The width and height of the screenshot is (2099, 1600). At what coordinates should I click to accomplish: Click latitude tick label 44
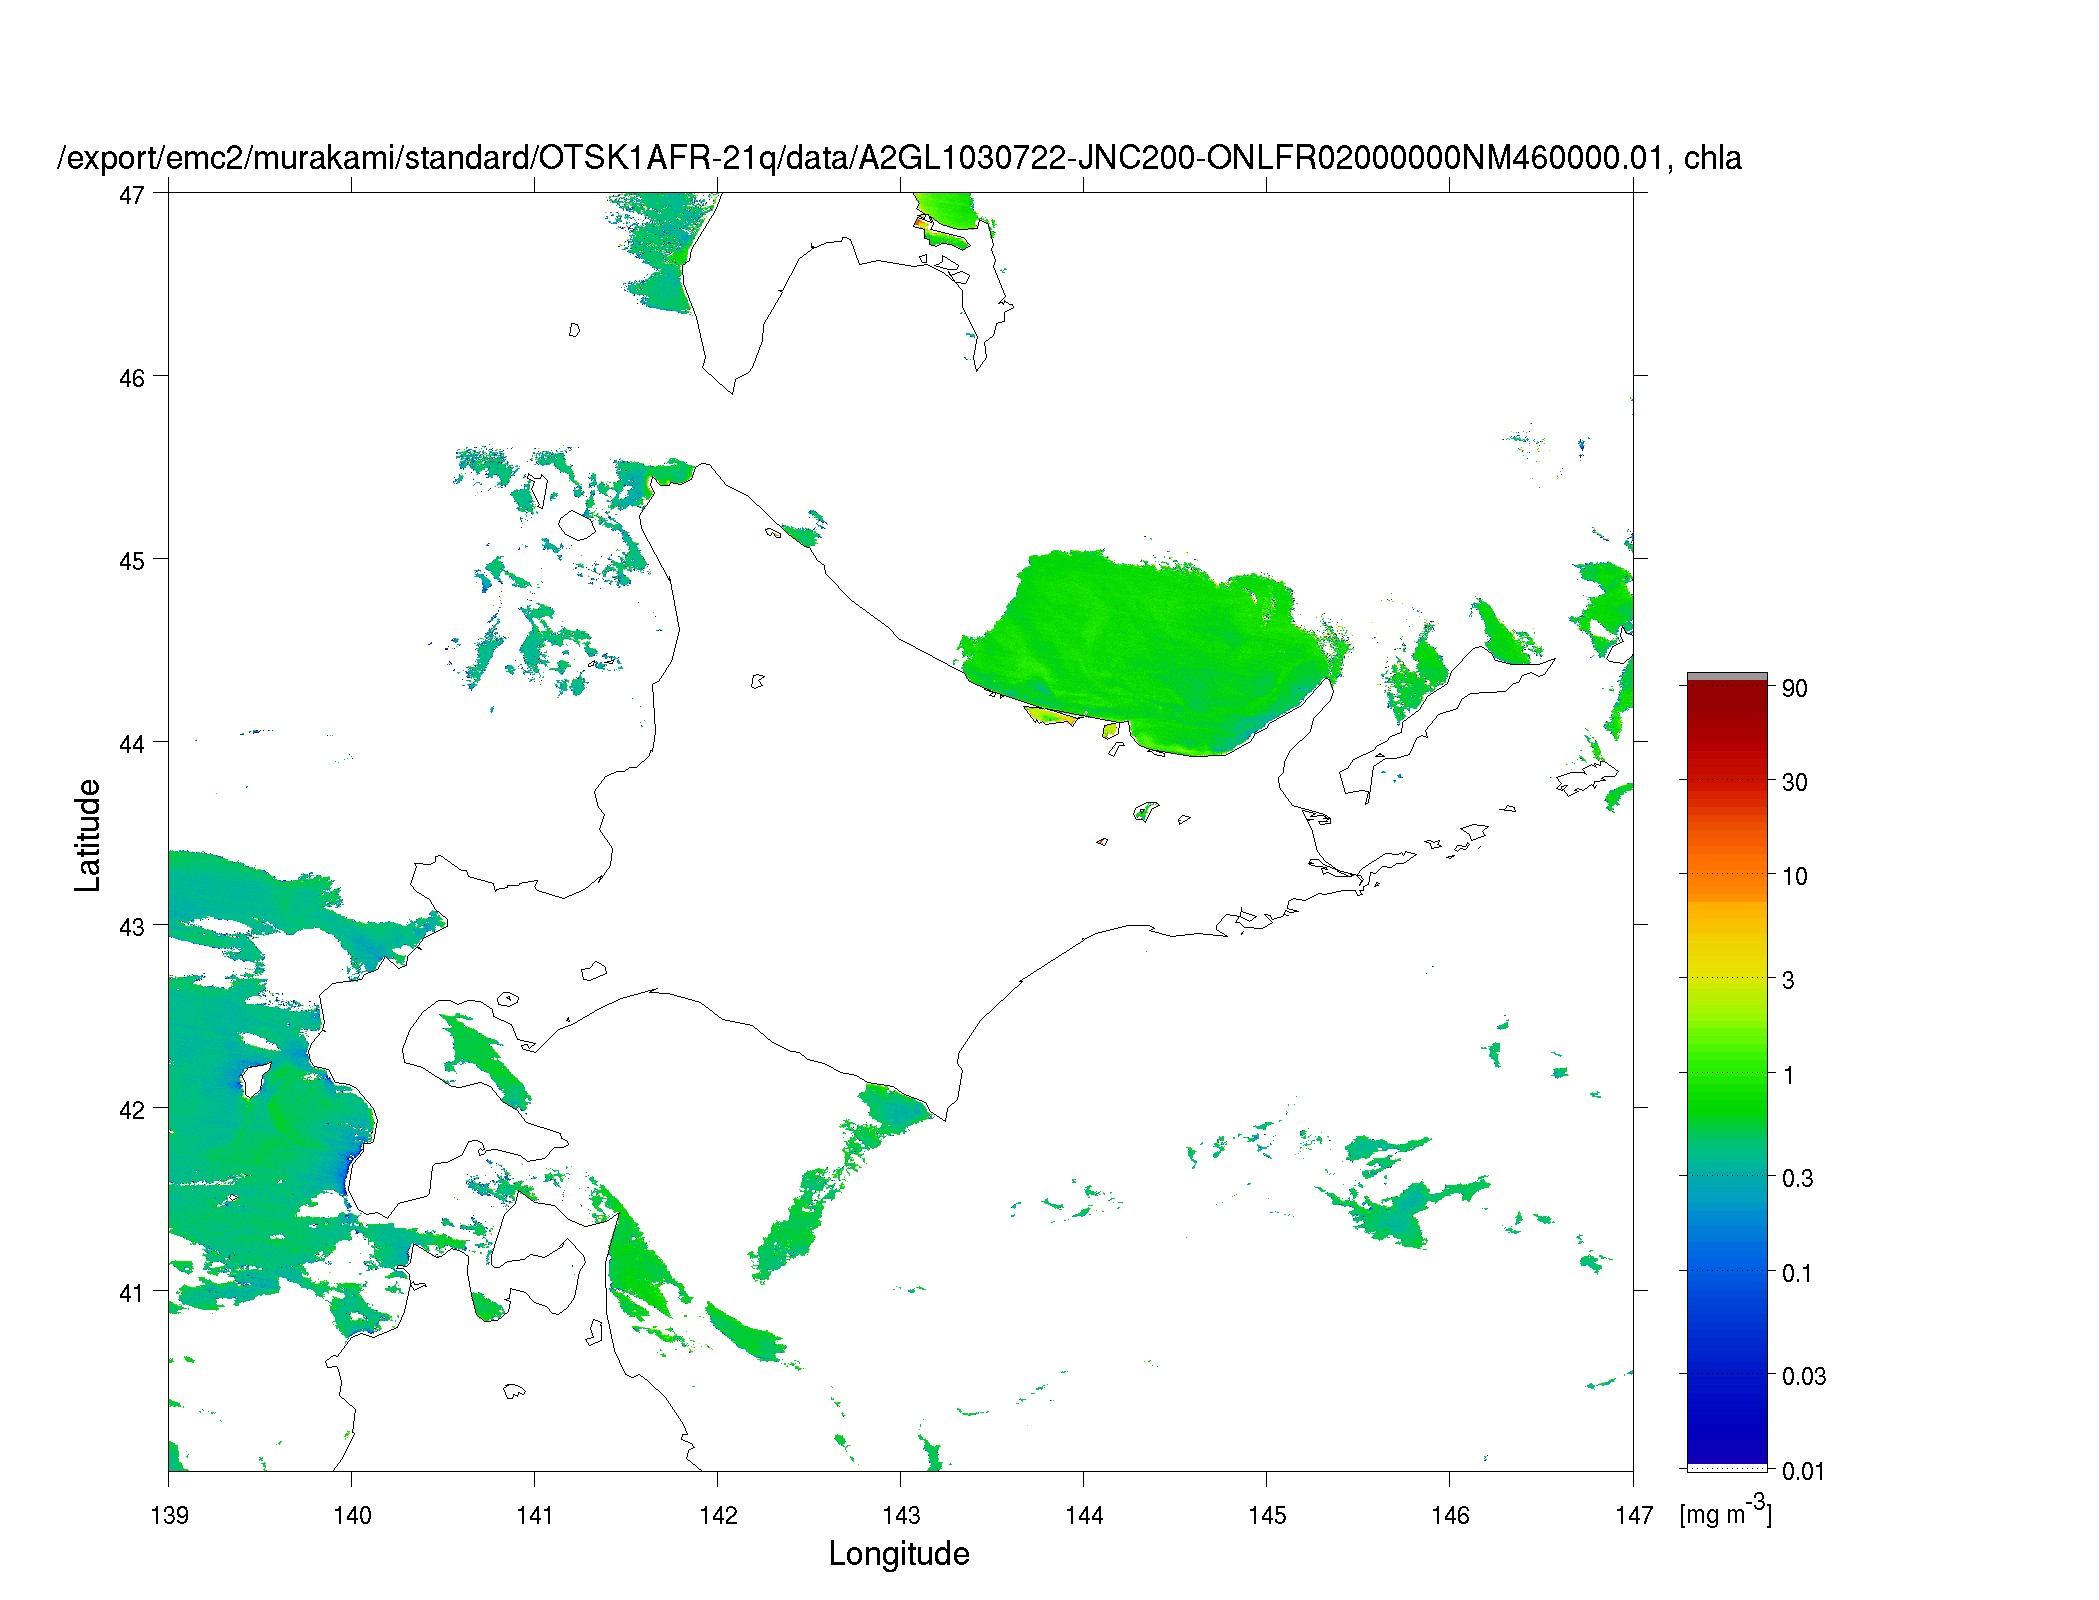coord(131,744)
